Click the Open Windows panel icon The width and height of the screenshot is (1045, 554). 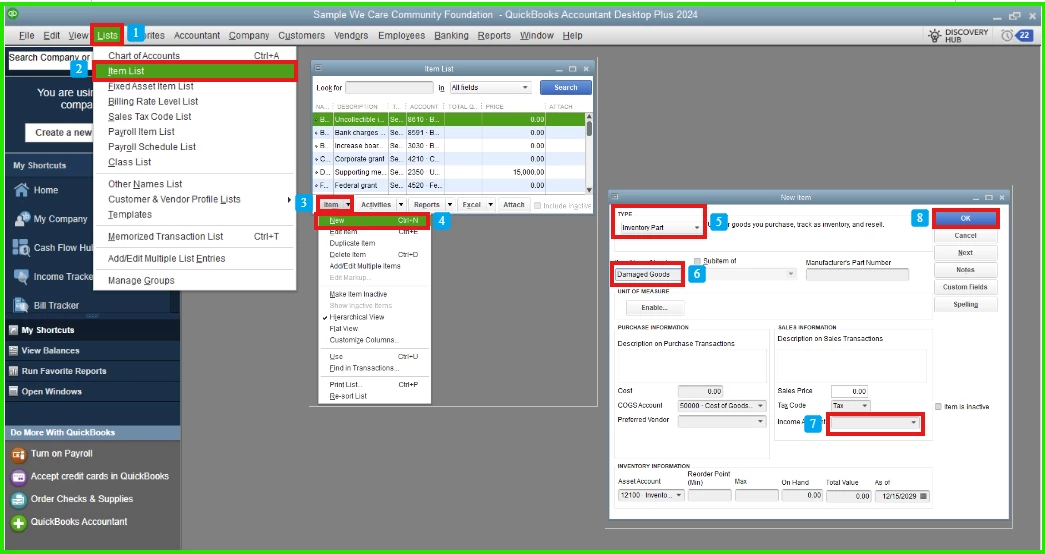13,392
